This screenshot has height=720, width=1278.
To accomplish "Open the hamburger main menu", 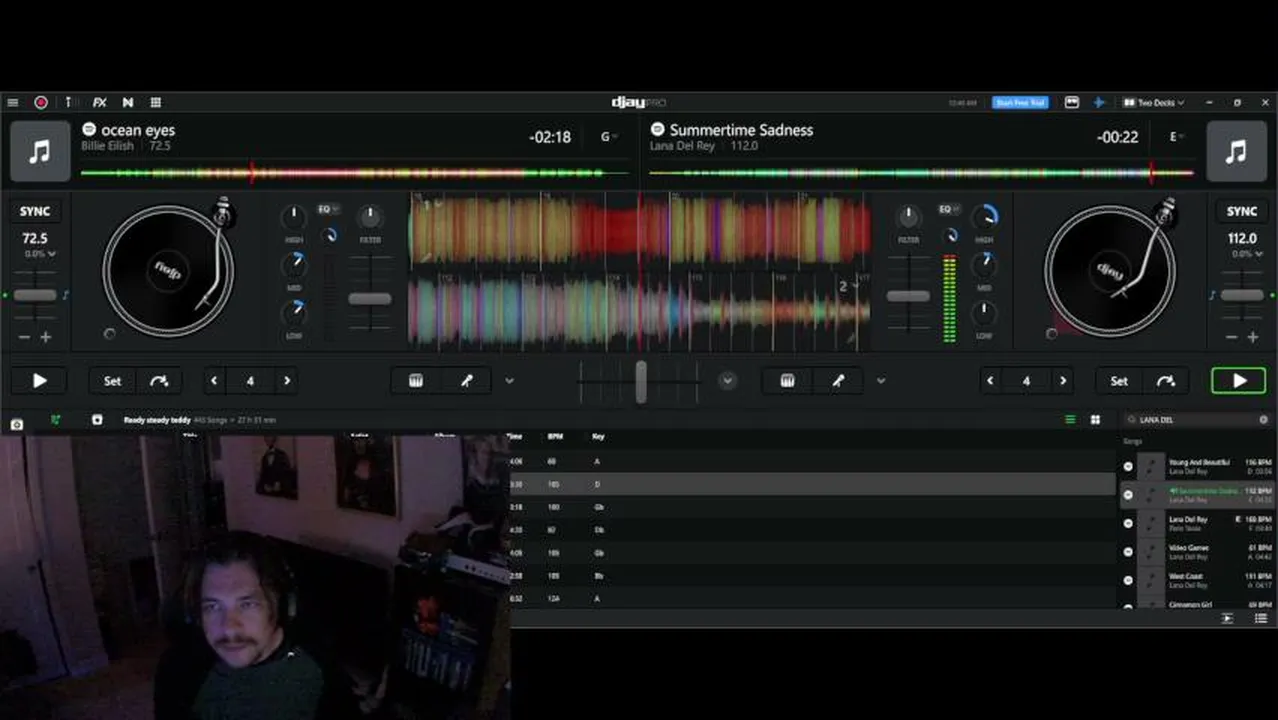I will tap(12, 102).
